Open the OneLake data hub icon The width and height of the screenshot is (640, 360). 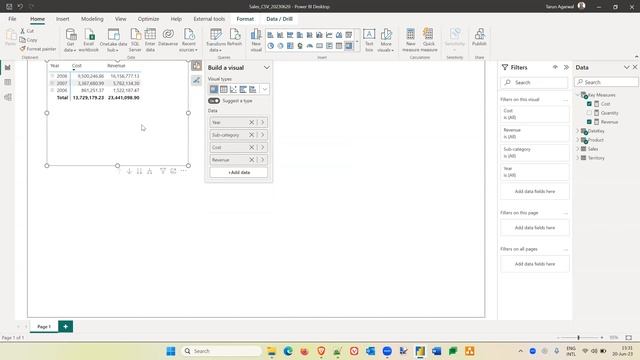(113, 40)
